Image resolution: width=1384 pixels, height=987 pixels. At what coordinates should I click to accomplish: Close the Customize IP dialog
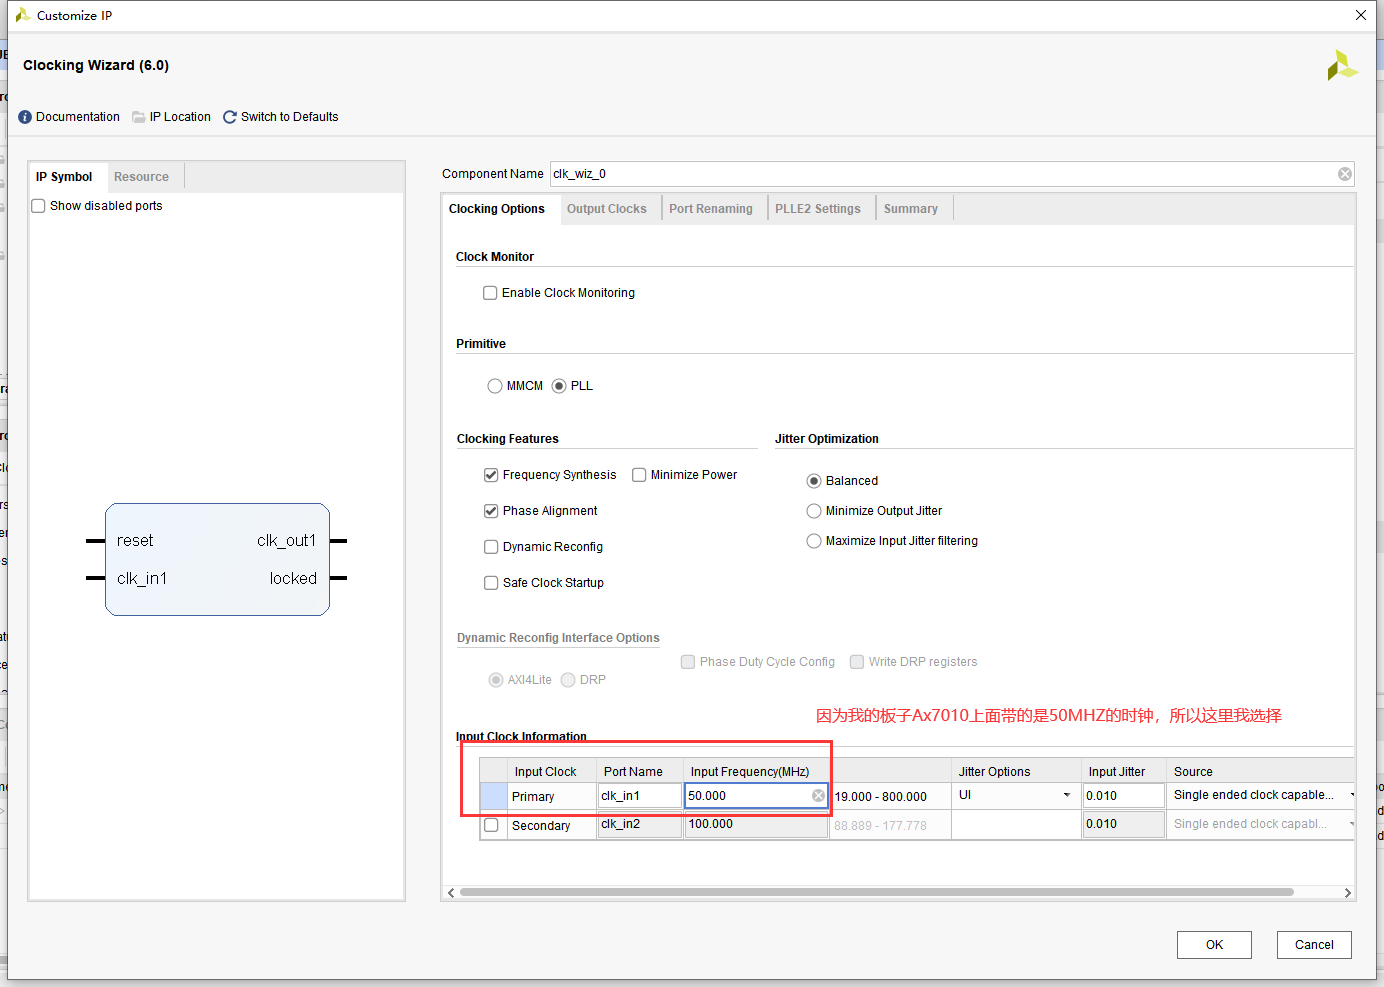[x=1361, y=15]
